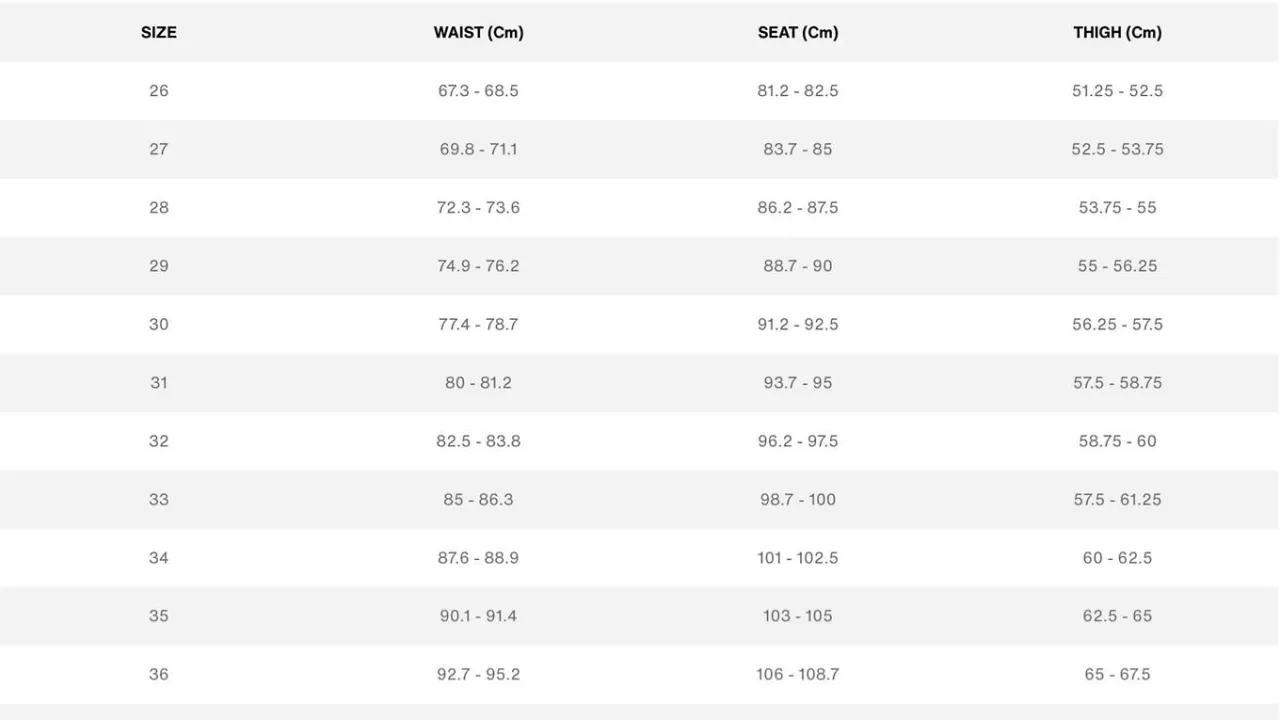This screenshot has width=1280, height=720.
Task: Select the waist value 77.4 - 78.7
Action: click(x=478, y=324)
